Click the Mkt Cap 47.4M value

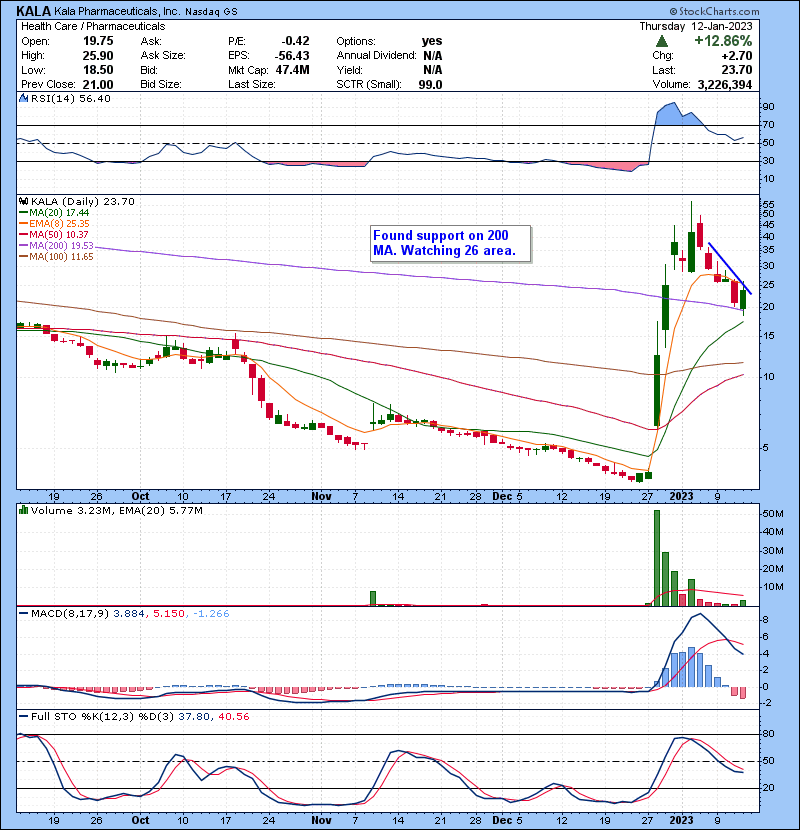click(292, 70)
